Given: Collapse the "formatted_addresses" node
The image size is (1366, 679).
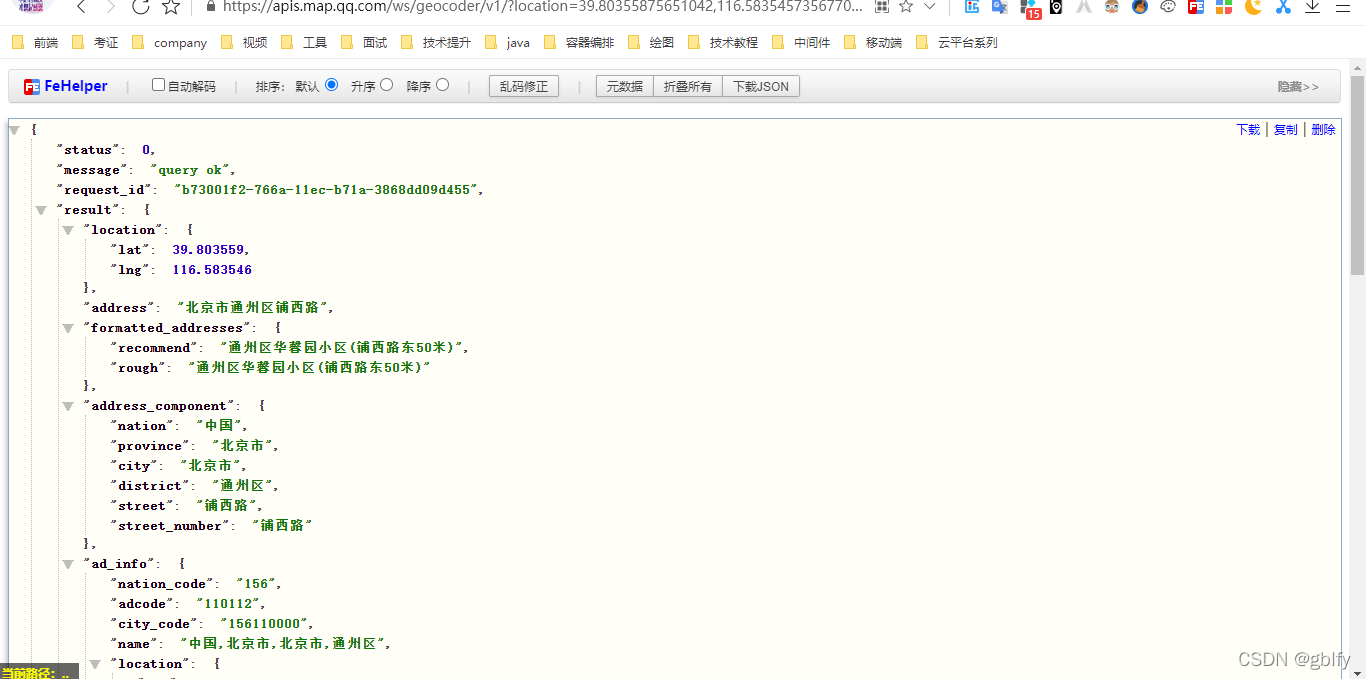Looking at the screenshot, I should click(68, 328).
